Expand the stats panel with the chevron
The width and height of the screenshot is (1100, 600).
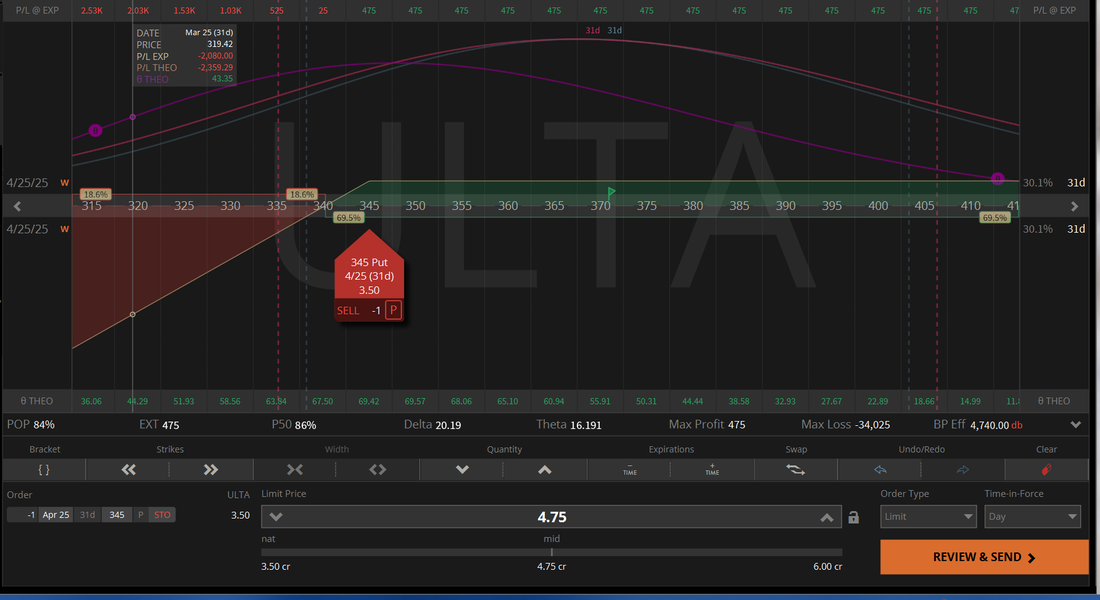(x=1075, y=425)
